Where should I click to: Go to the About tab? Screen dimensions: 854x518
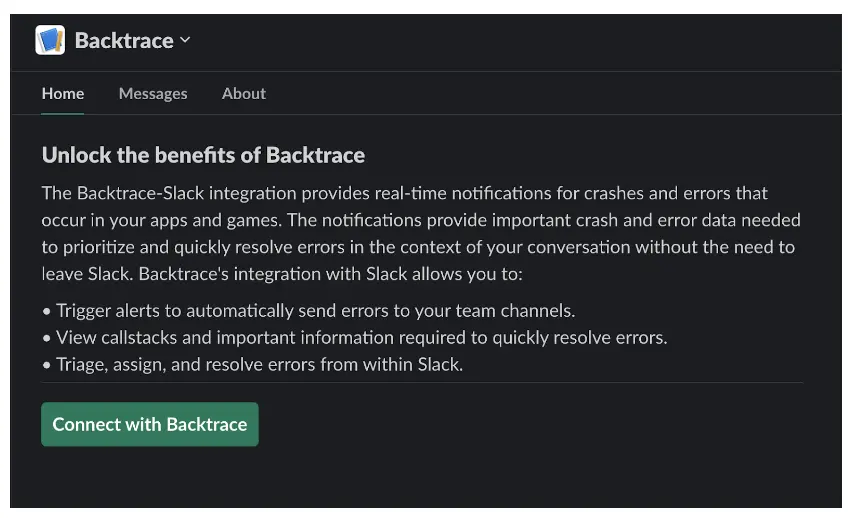click(x=244, y=93)
